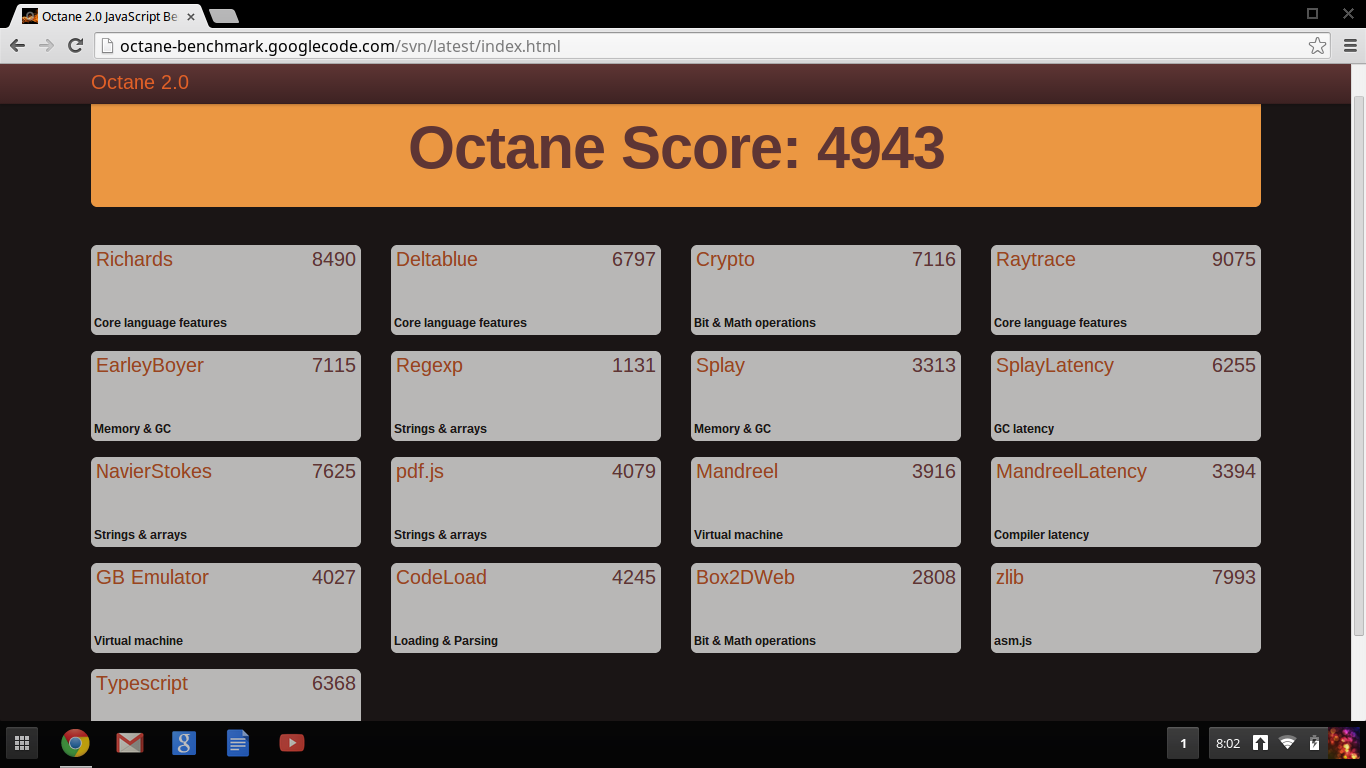Viewport: 1366px width, 768px height.
Task: Select the Typescript benchmark name
Action: (x=142, y=684)
